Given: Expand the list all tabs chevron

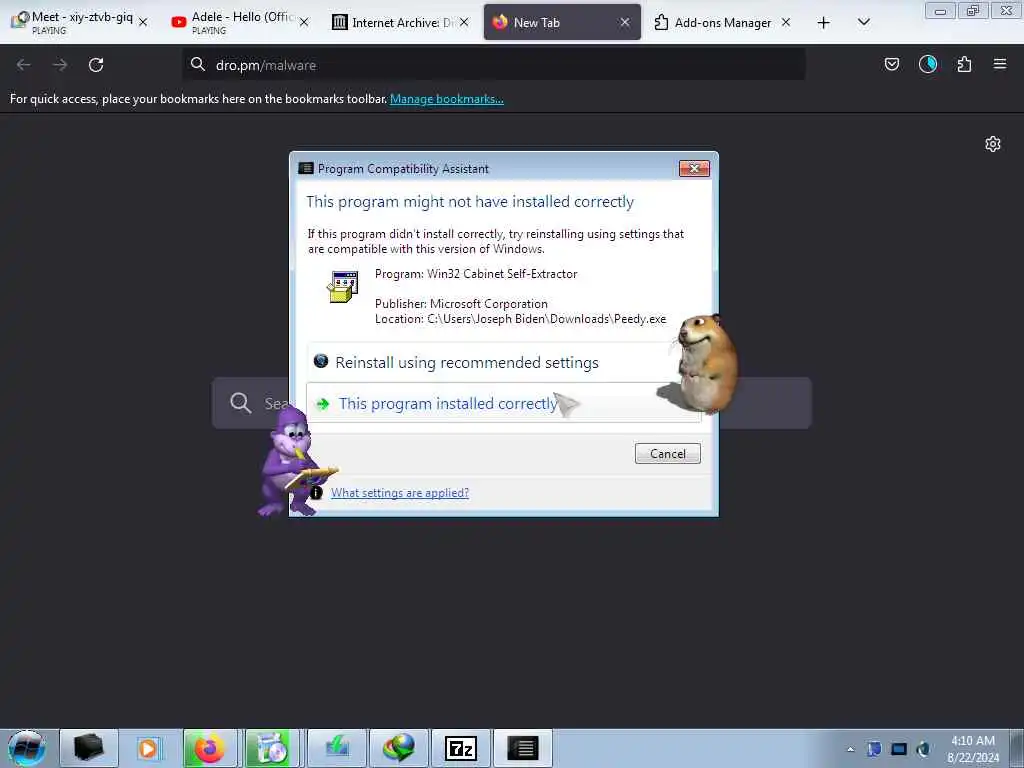Looking at the screenshot, I should point(863,23).
